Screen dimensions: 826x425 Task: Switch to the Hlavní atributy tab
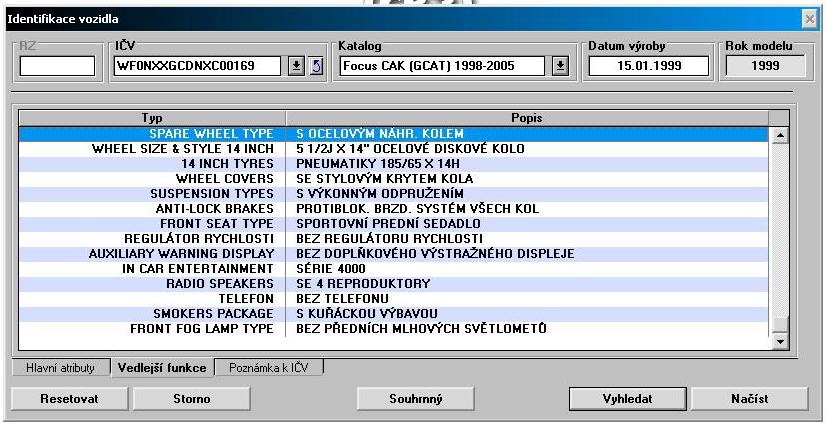(60, 368)
